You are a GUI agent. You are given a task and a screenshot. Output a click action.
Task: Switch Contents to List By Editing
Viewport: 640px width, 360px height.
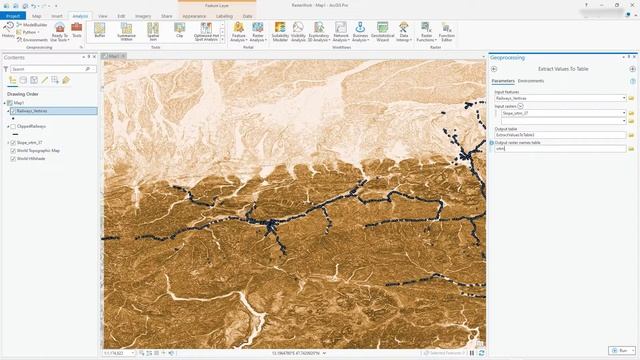tap(44, 80)
